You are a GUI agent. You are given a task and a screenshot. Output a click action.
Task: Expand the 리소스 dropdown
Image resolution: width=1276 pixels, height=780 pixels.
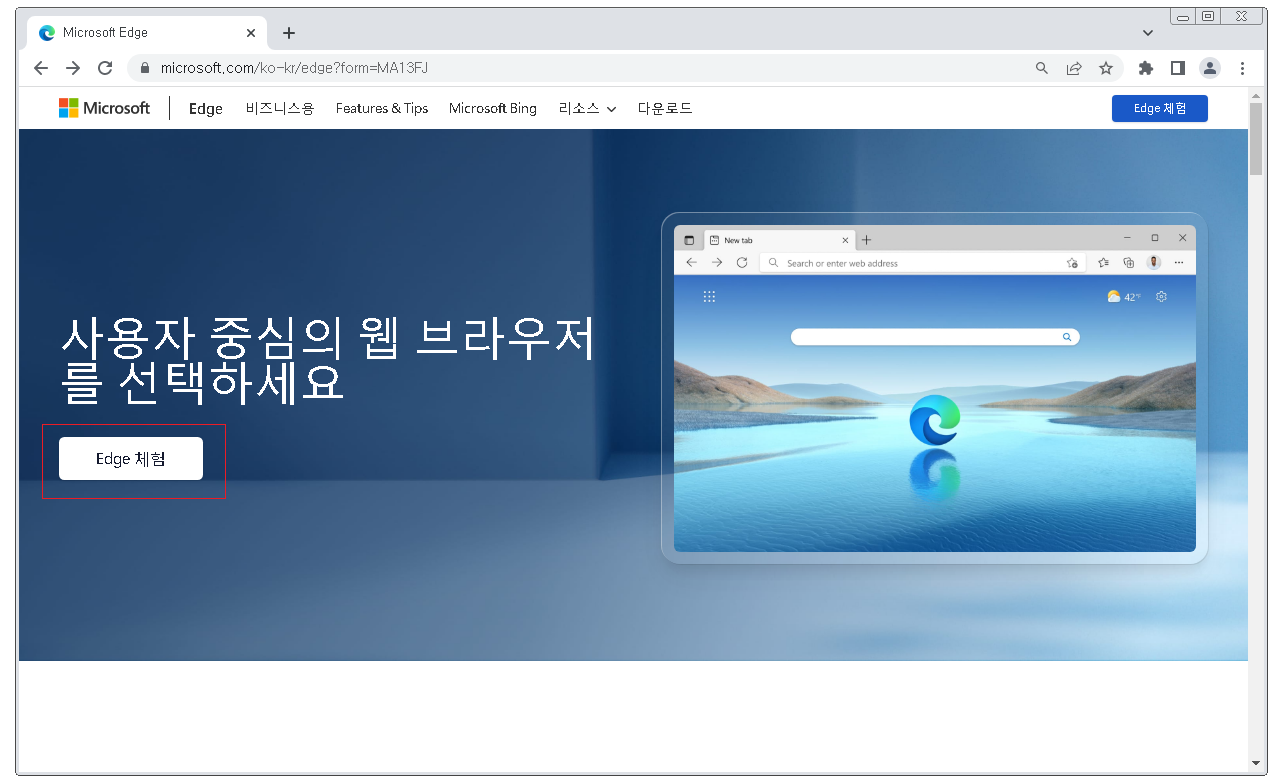click(587, 108)
